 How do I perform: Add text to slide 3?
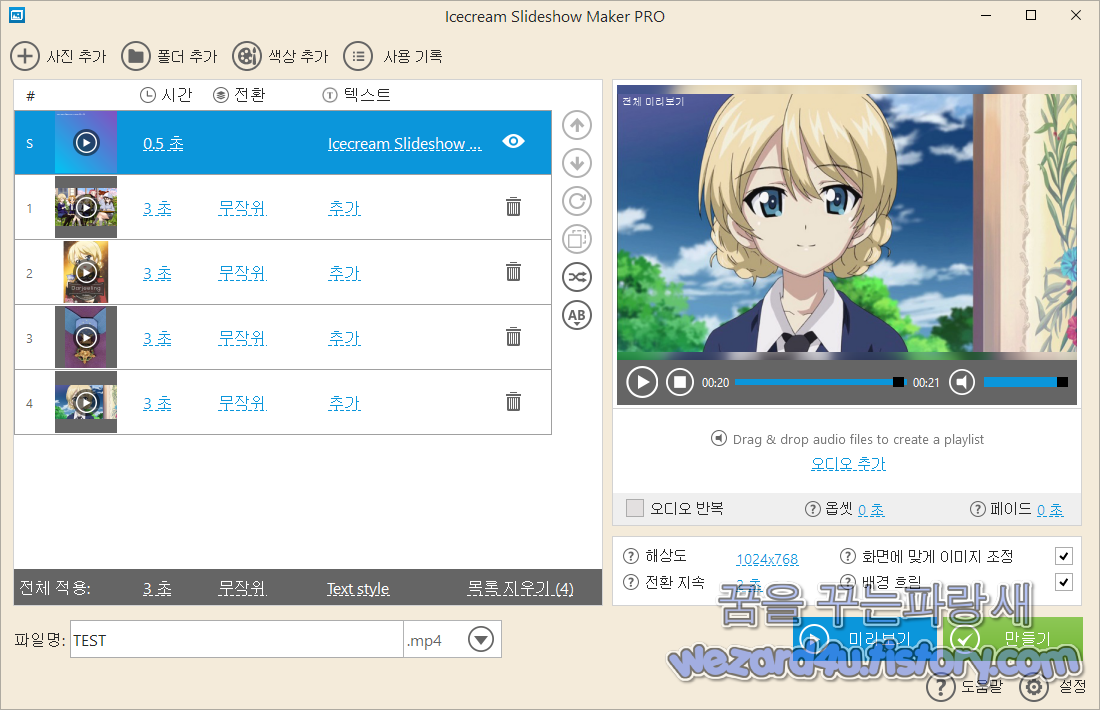pos(344,338)
